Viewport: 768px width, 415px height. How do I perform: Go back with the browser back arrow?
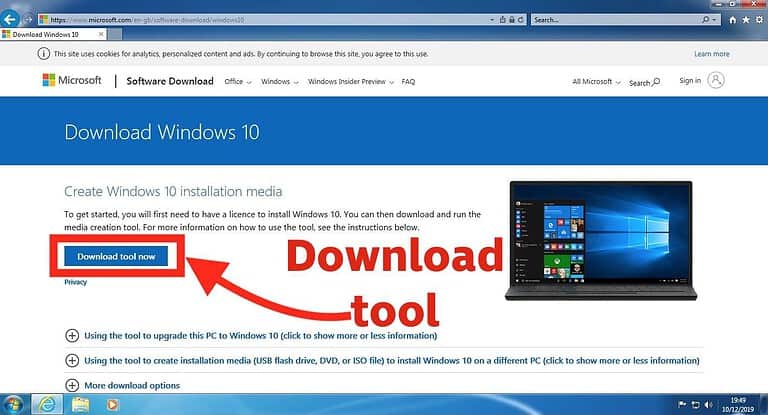click(9, 20)
